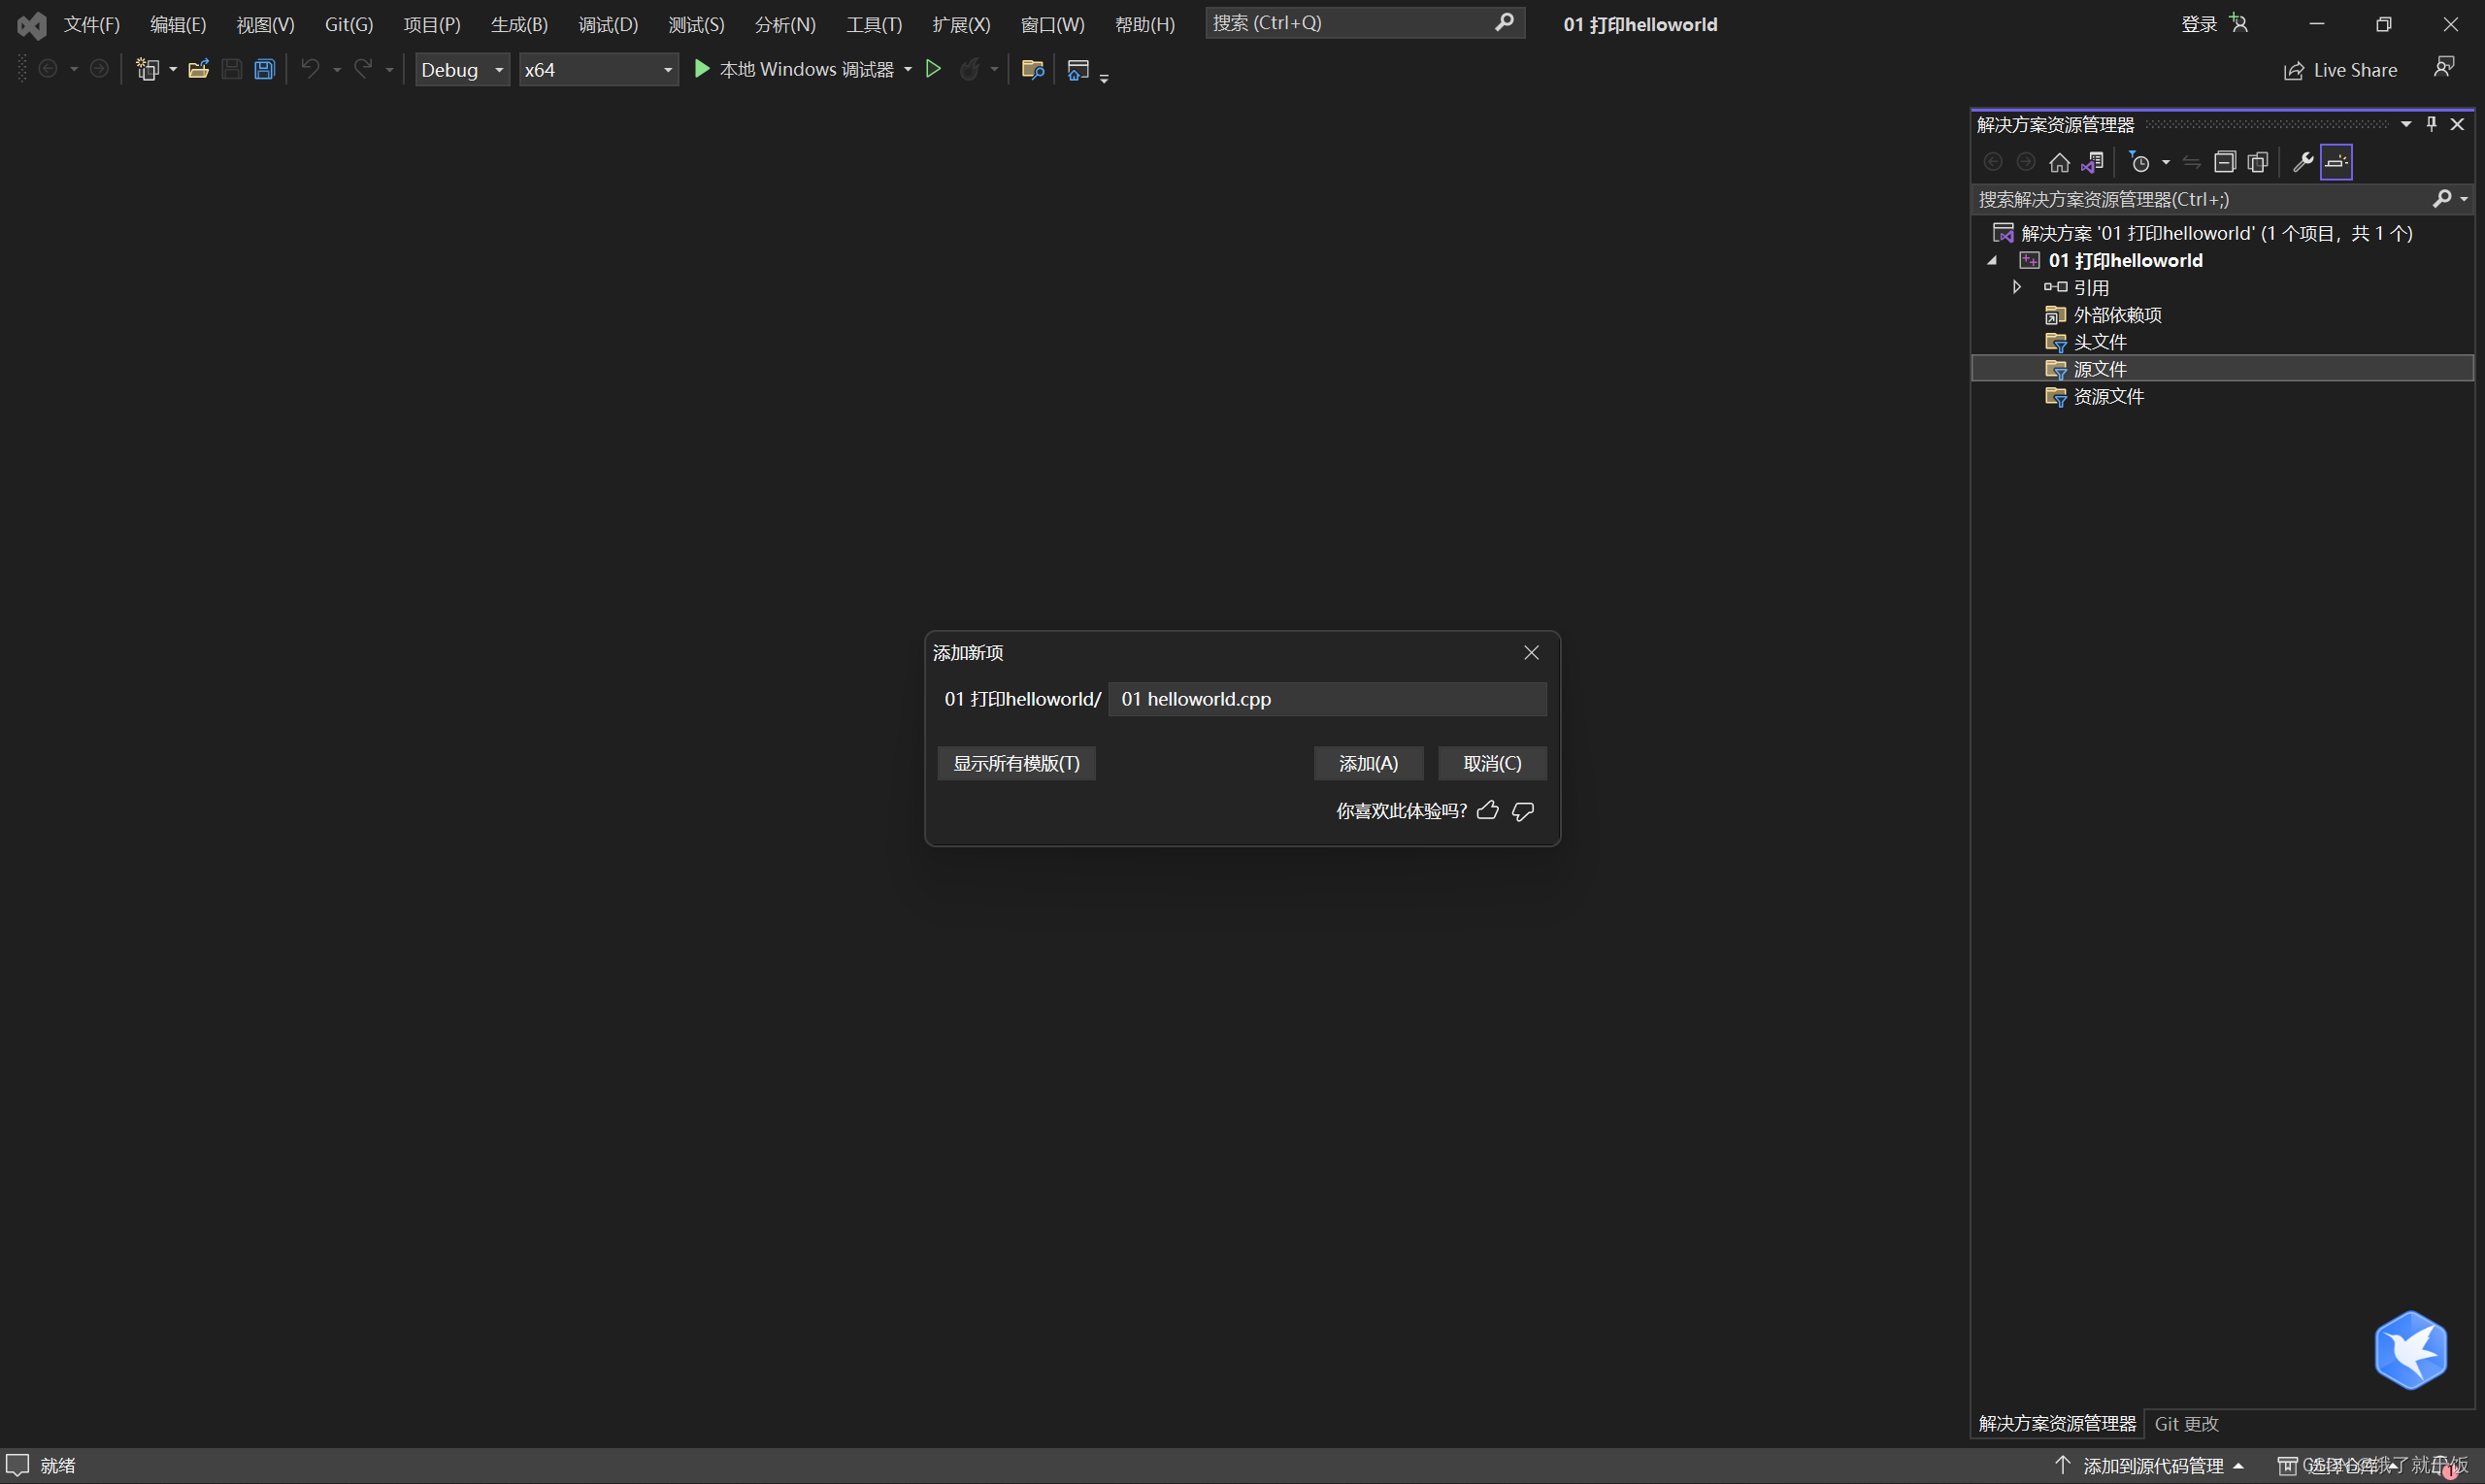Image resolution: width=2485 pixels, height=1484 pixels.
Task: Click the 搜索 (Ctrl+Q) search box
Action: (x=1365, y=23)
